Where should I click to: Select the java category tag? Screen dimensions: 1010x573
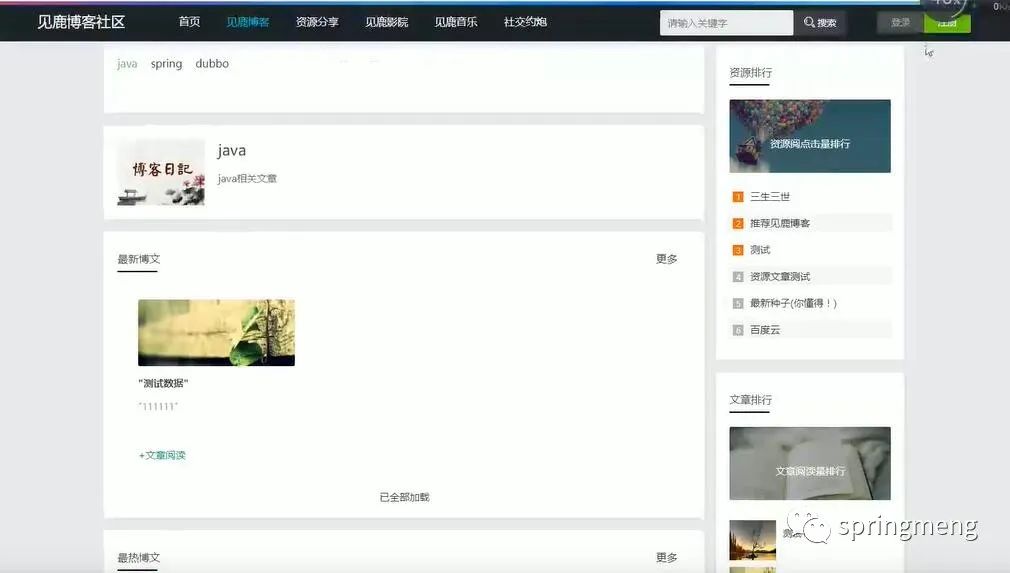coord(127,64)
